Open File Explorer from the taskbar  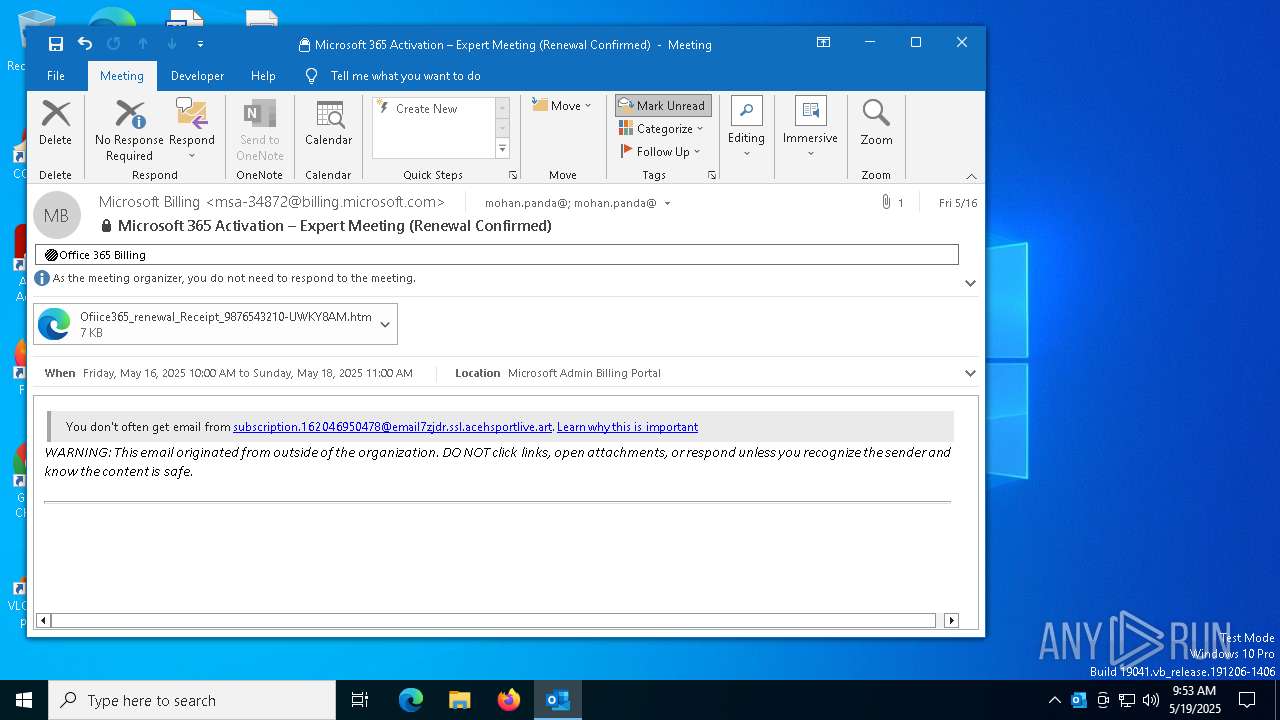pyautogui.click(x=459, y=700)
